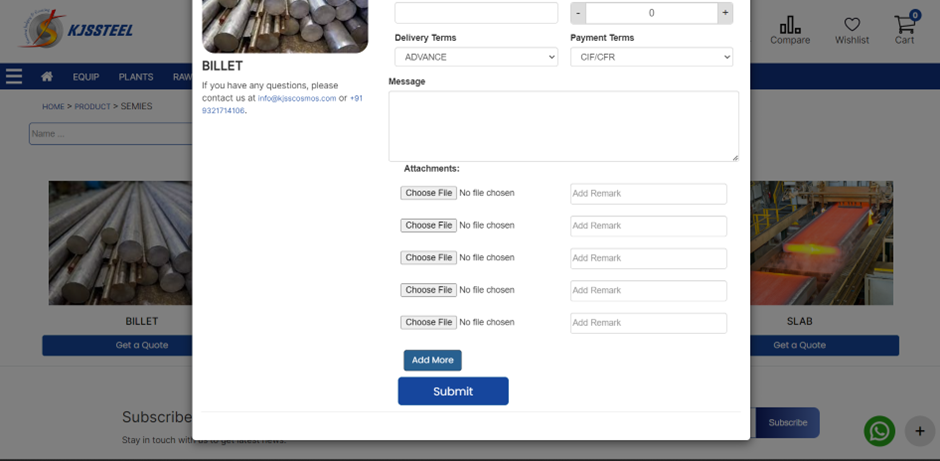Open the EQUIP menu item

click(86, 77)
